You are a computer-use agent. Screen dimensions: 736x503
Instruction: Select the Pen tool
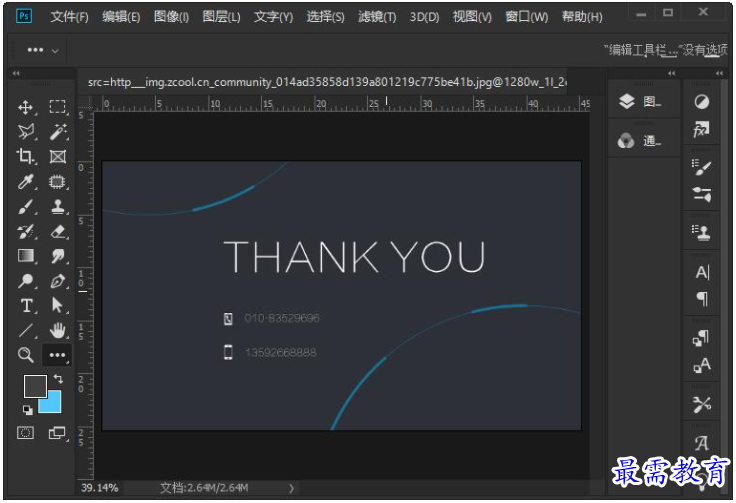[58, 281]
